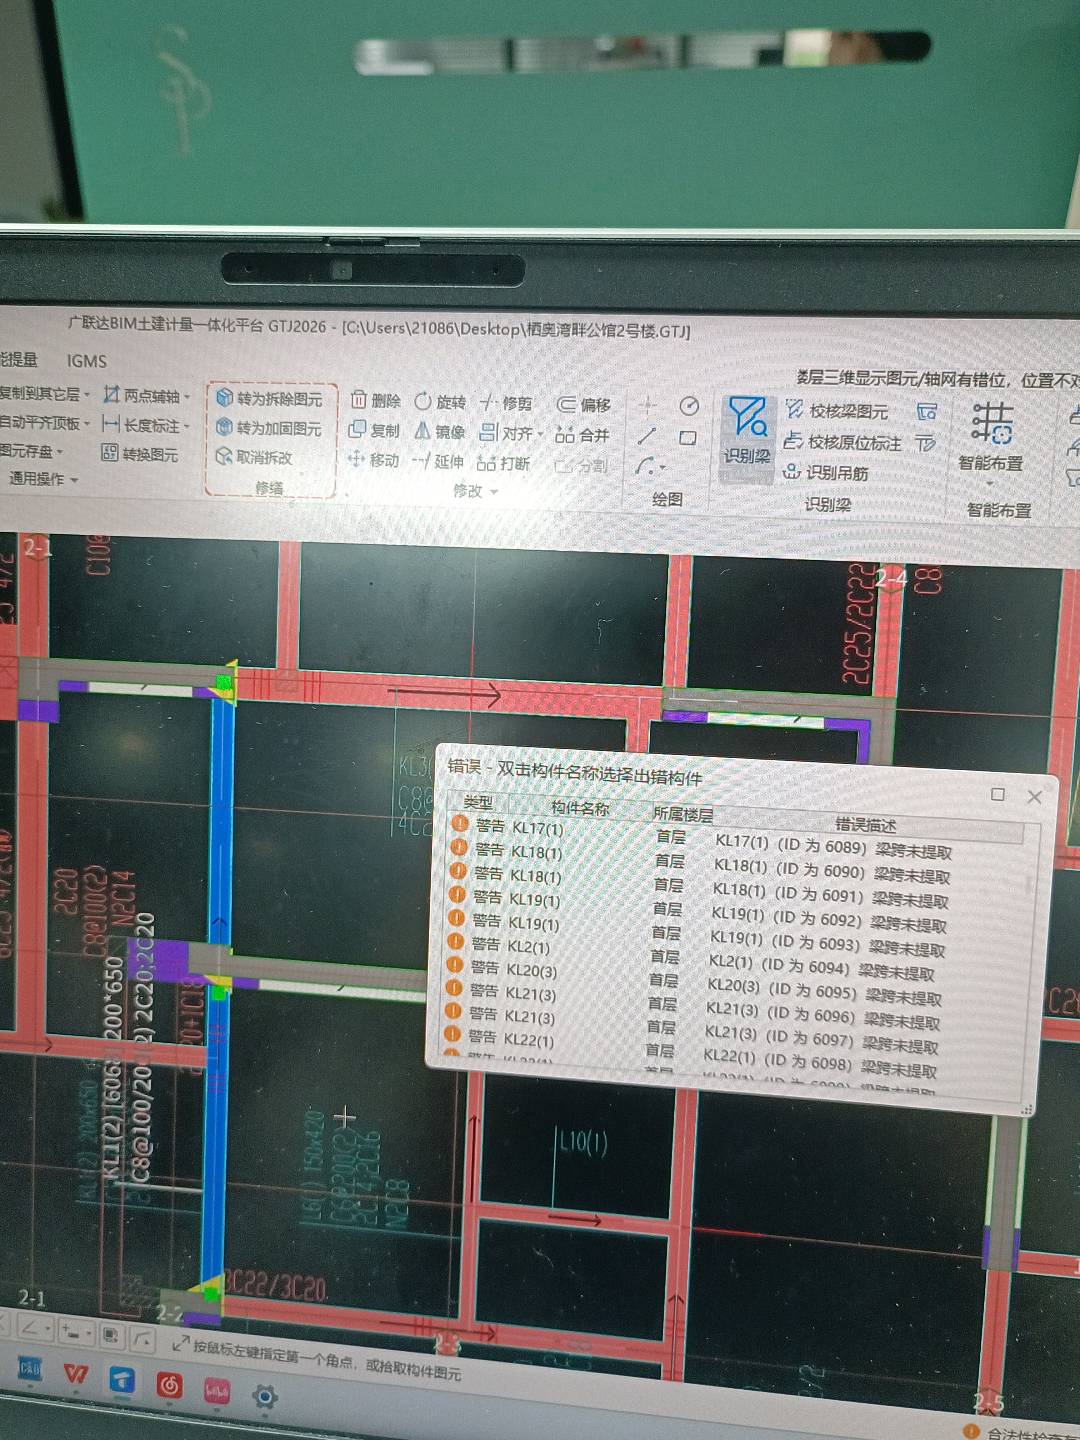
Task: Open the 长度标注 dropdown
Action: pyautogui.click(x=186, y=426)
